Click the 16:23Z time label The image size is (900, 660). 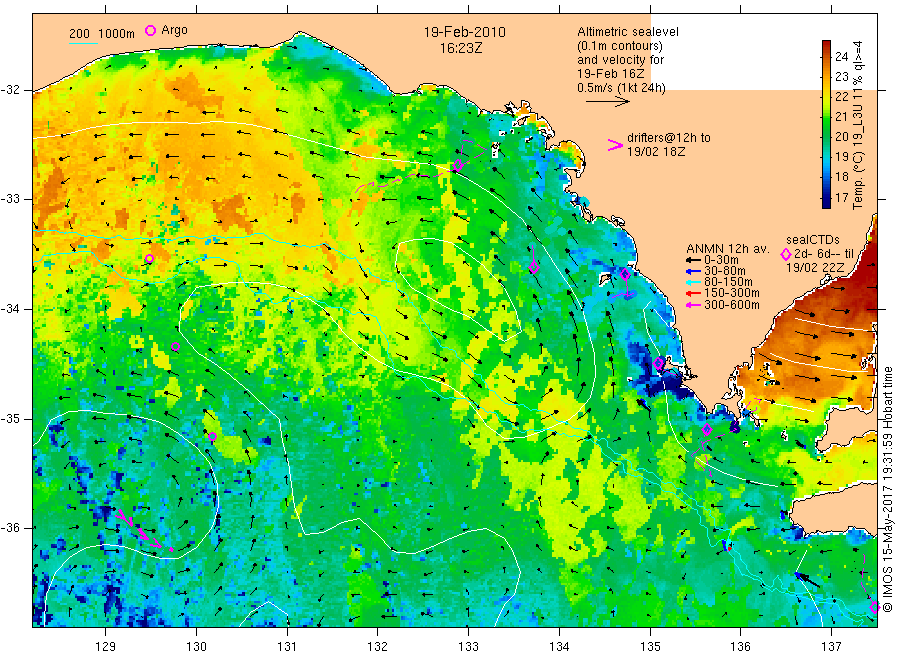[x=461, y=49]
